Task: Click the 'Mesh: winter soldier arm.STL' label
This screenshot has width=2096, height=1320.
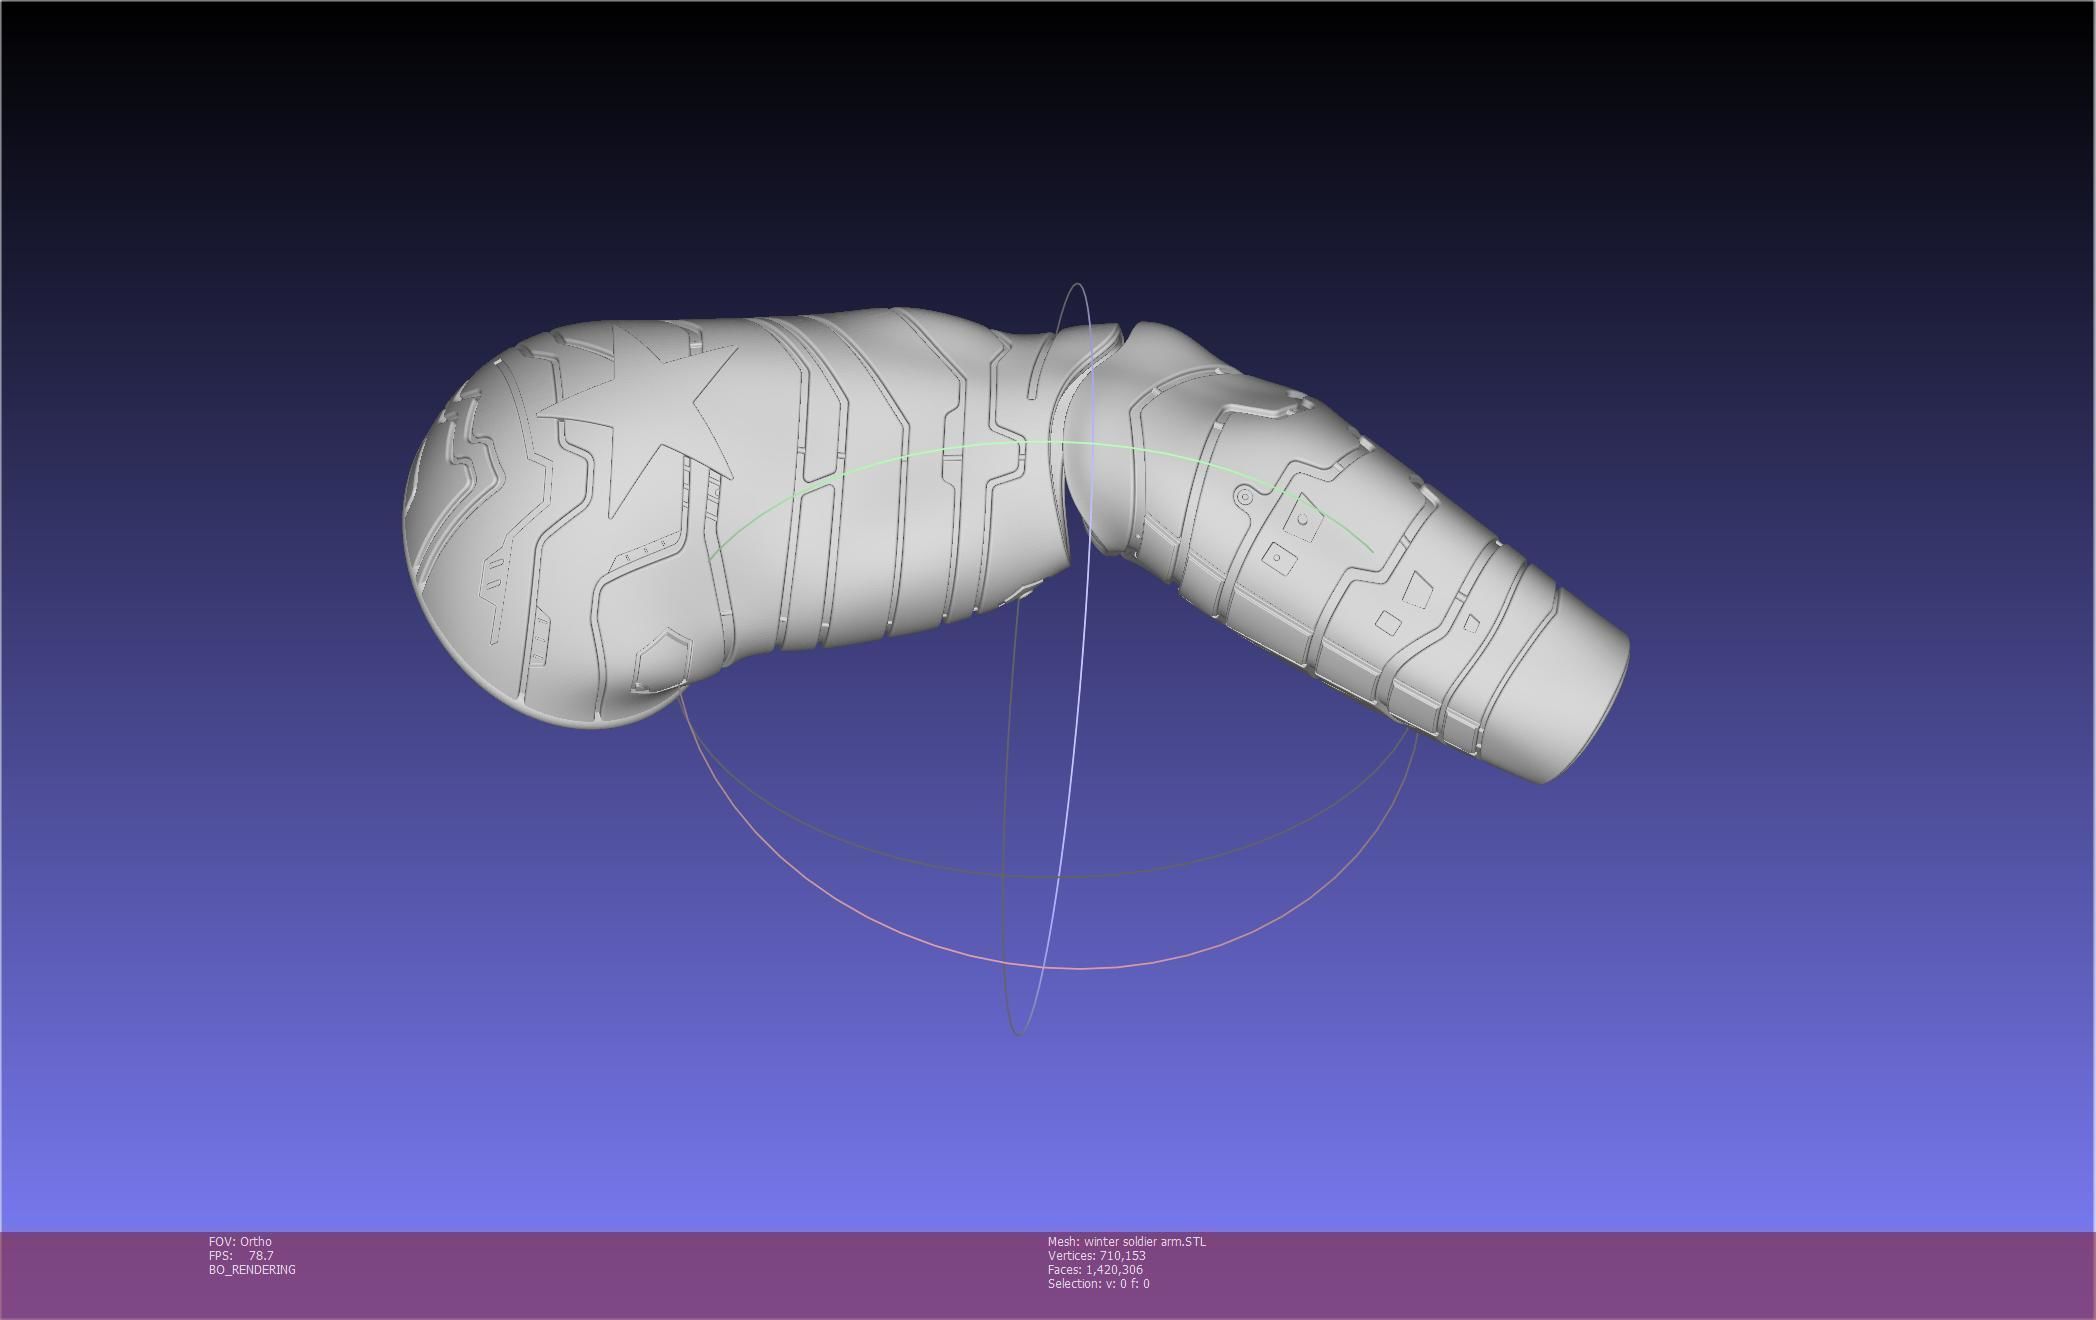Action: [x=1127, y=1241]
